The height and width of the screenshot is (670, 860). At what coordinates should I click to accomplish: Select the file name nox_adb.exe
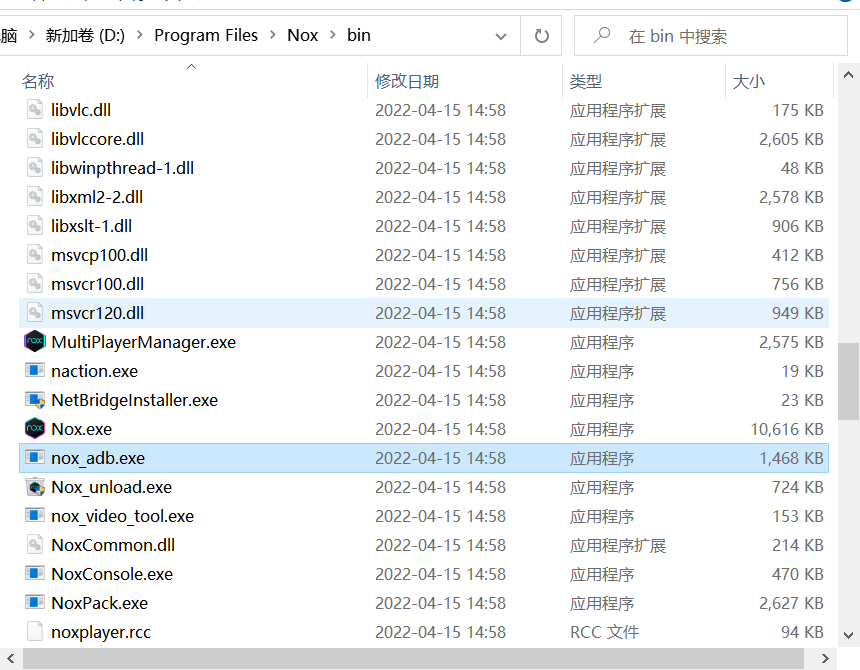click(98, 458)
